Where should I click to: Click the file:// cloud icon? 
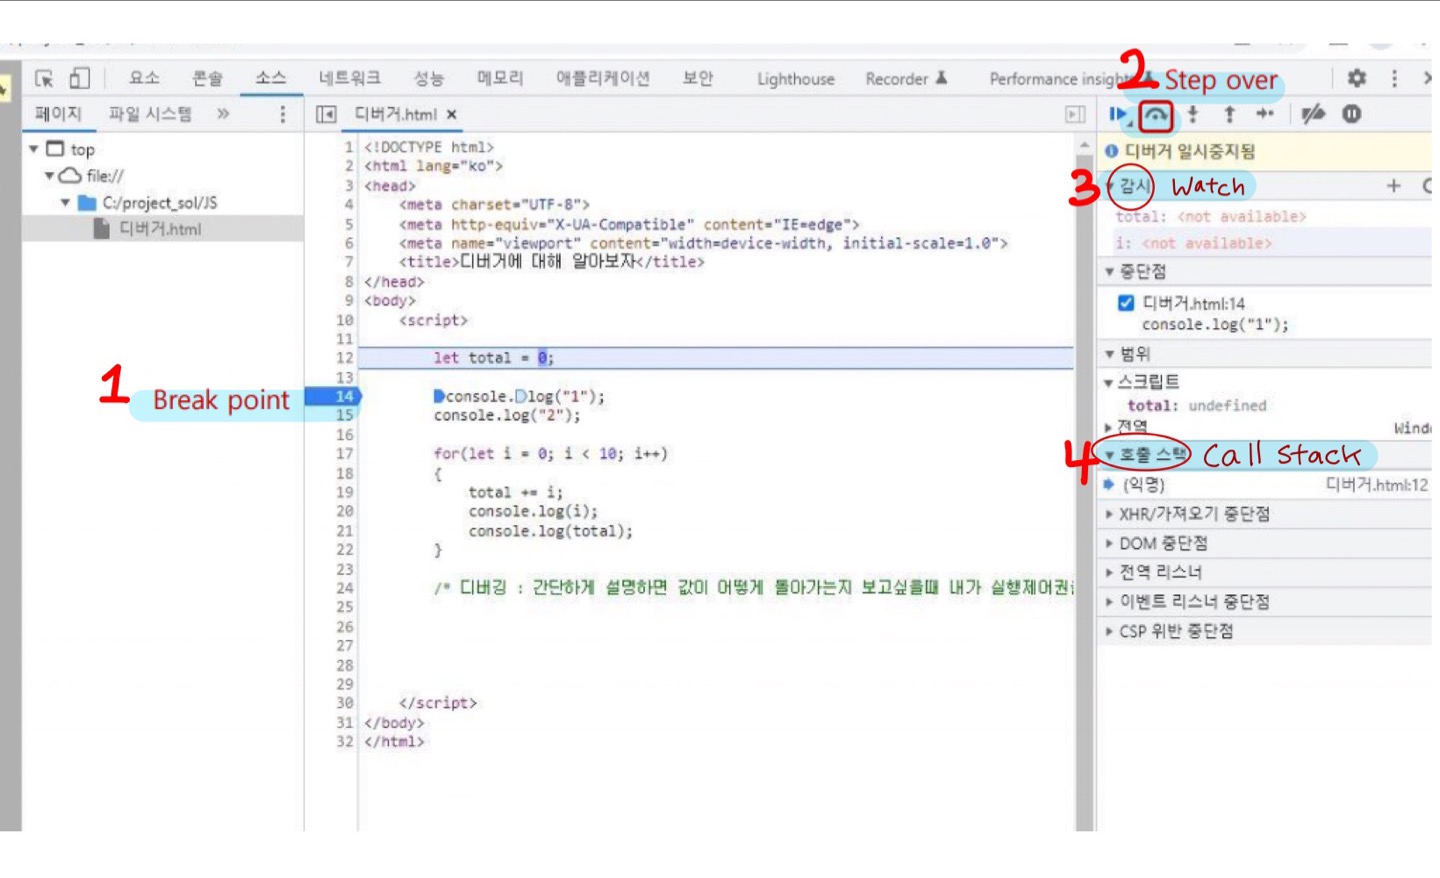click(70, 176)
